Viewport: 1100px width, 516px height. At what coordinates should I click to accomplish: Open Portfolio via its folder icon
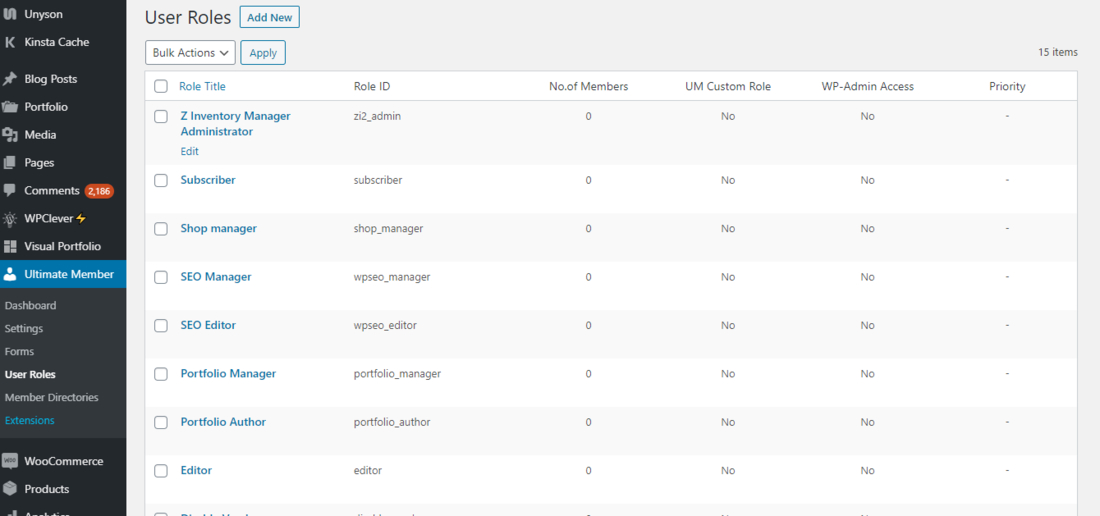tap(10, 107)
